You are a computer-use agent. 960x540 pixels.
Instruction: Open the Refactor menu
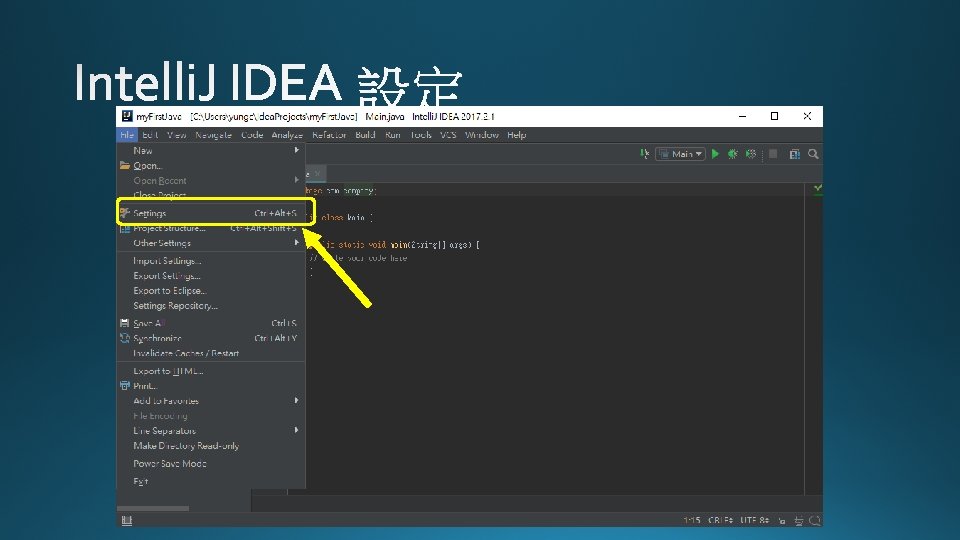(329, 135)
